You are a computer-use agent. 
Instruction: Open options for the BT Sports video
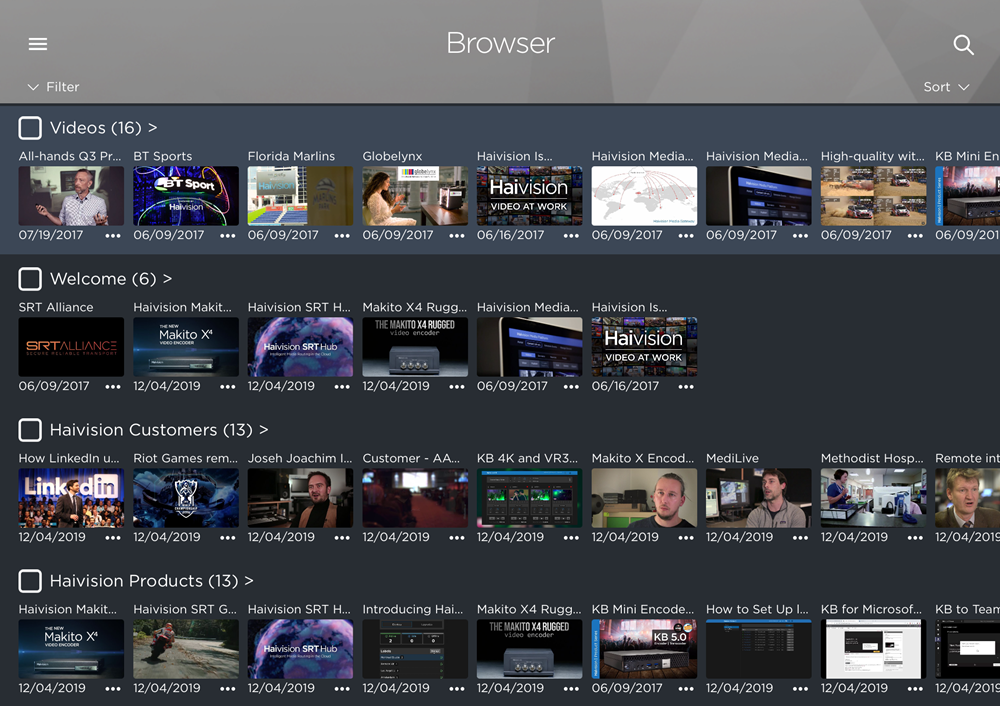coord(227,237)
